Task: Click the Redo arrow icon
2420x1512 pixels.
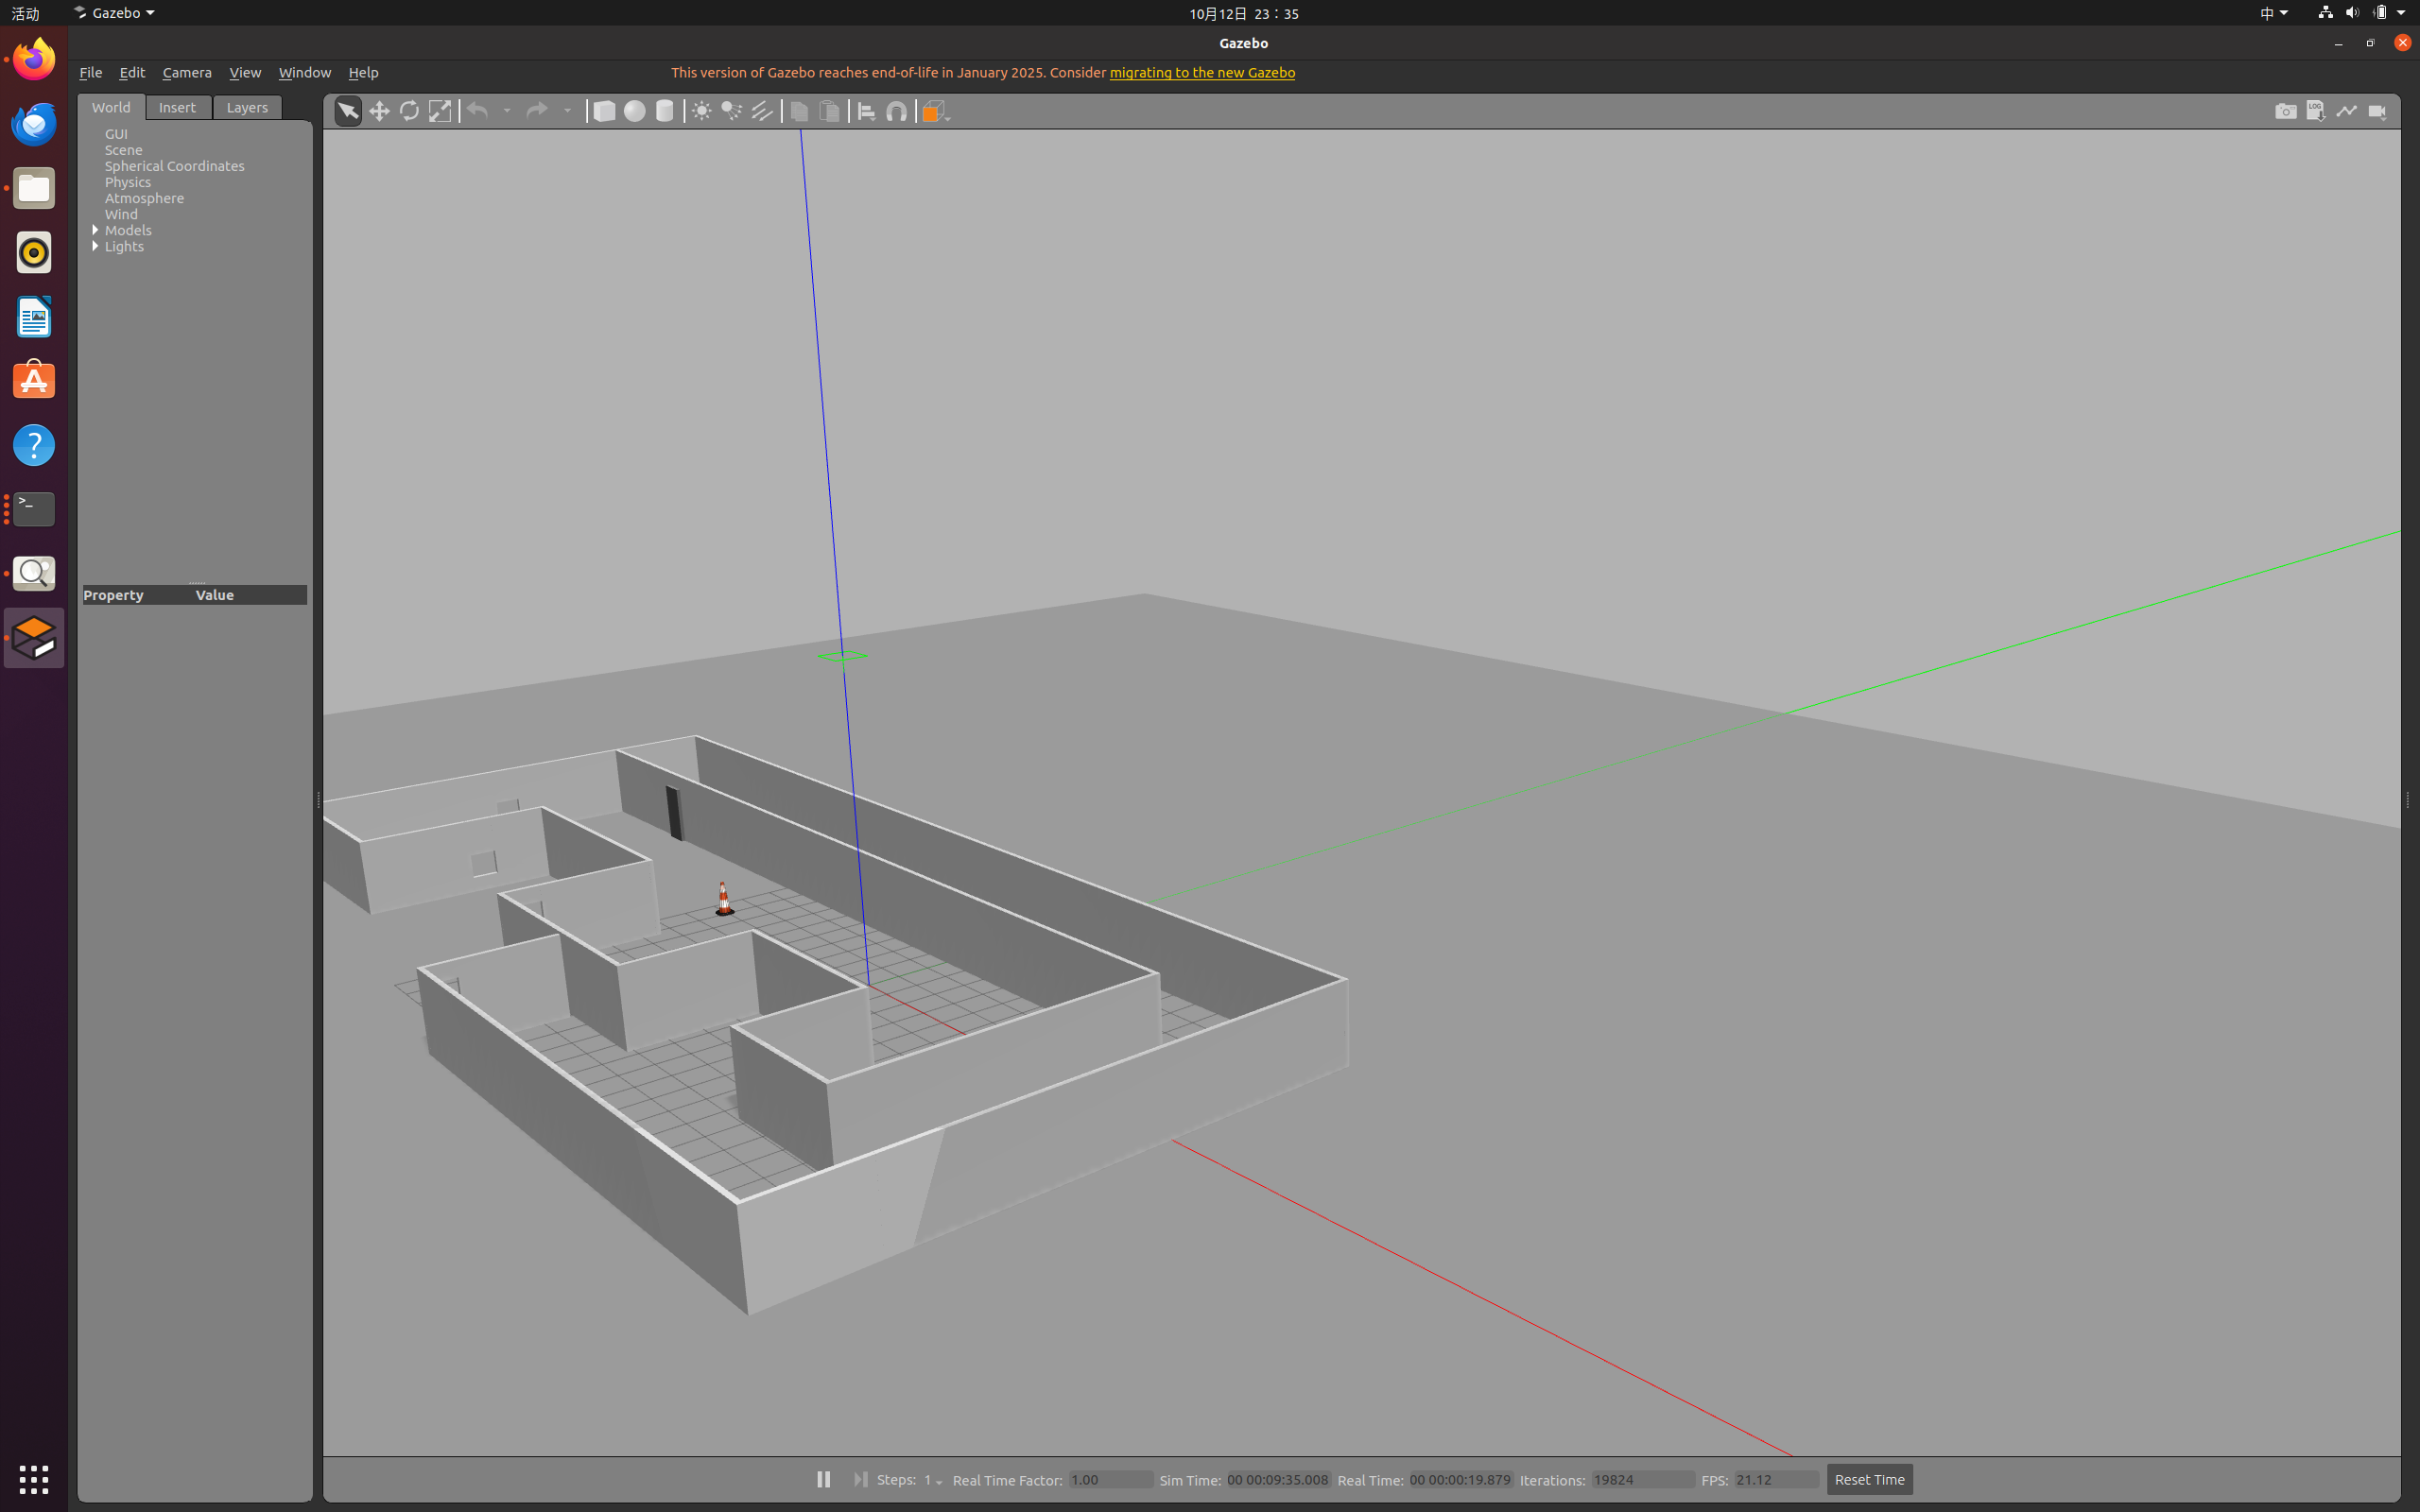Action: pos(537,111)
